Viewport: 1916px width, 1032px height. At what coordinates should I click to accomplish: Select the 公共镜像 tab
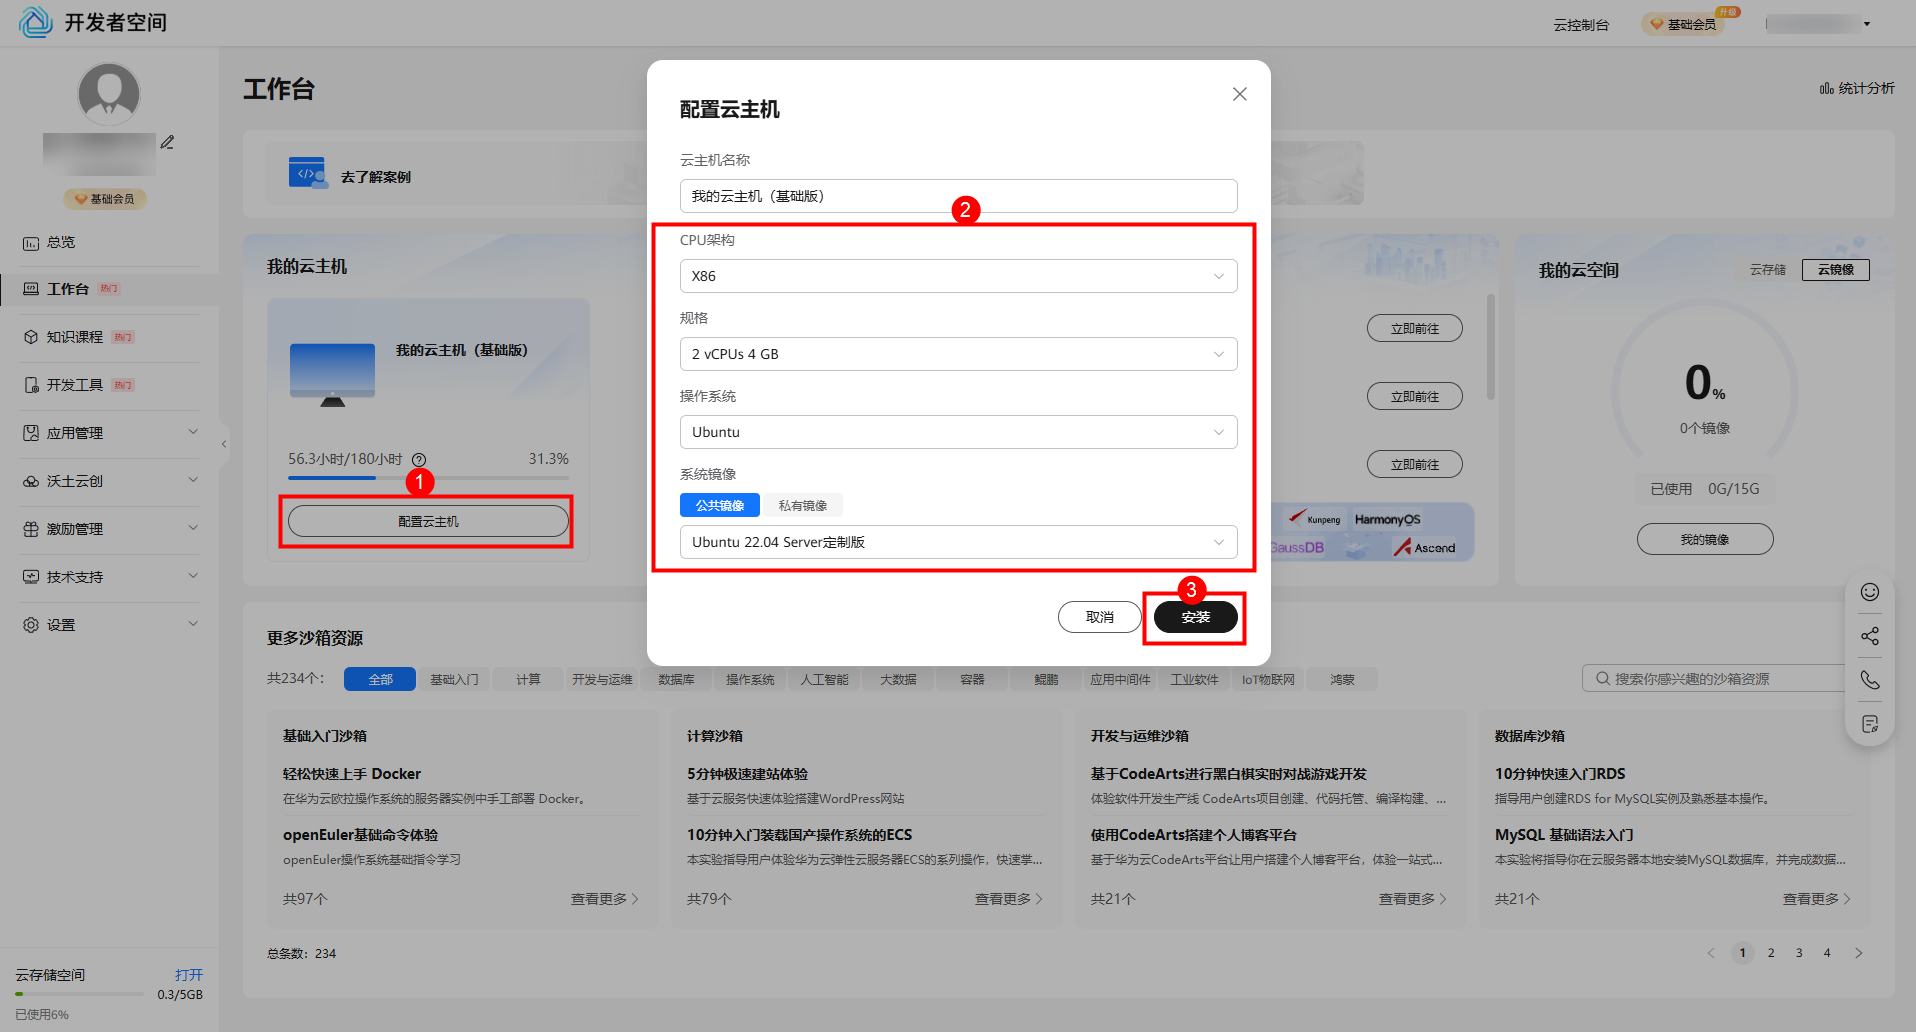[720, 506]
